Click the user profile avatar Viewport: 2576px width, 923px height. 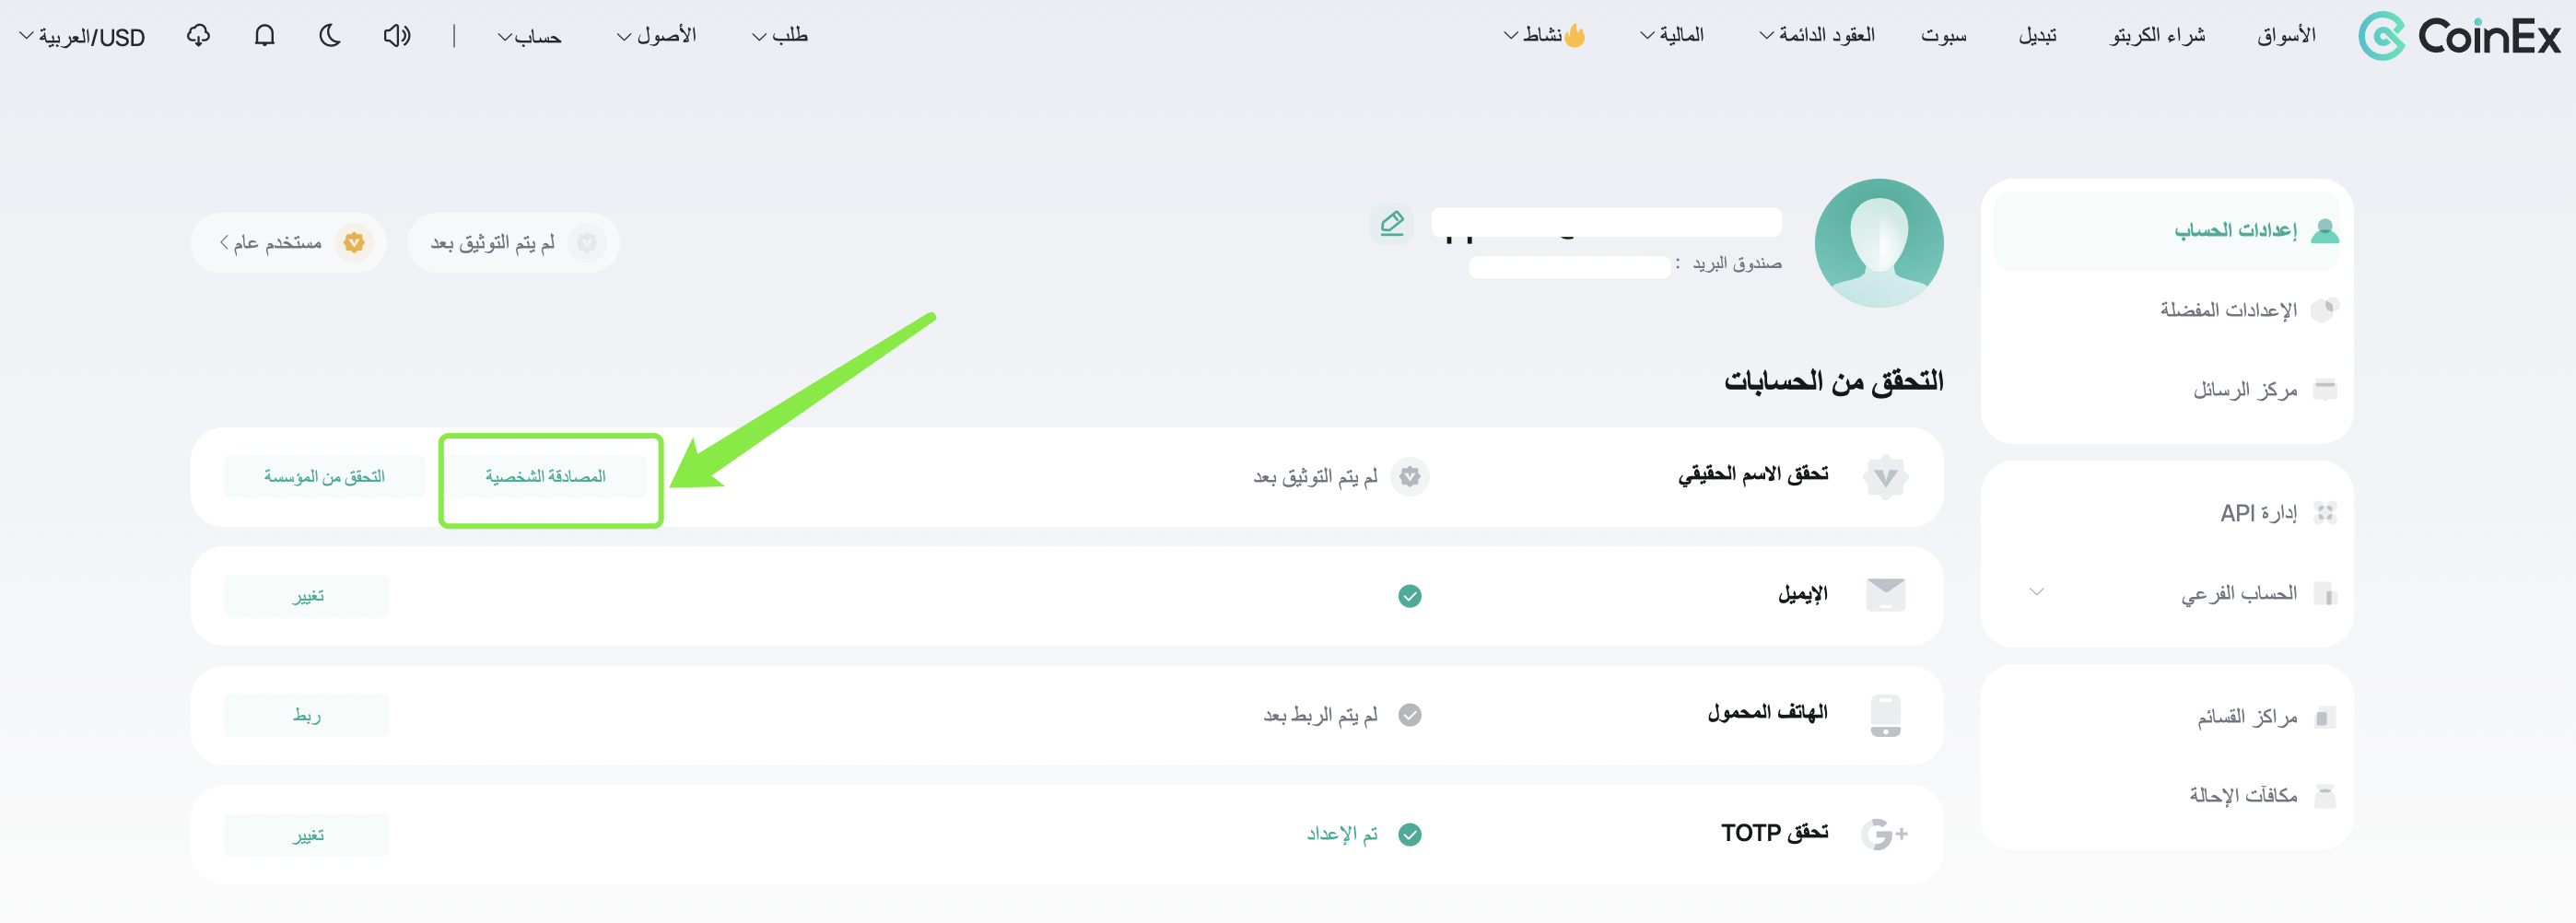1878,243
